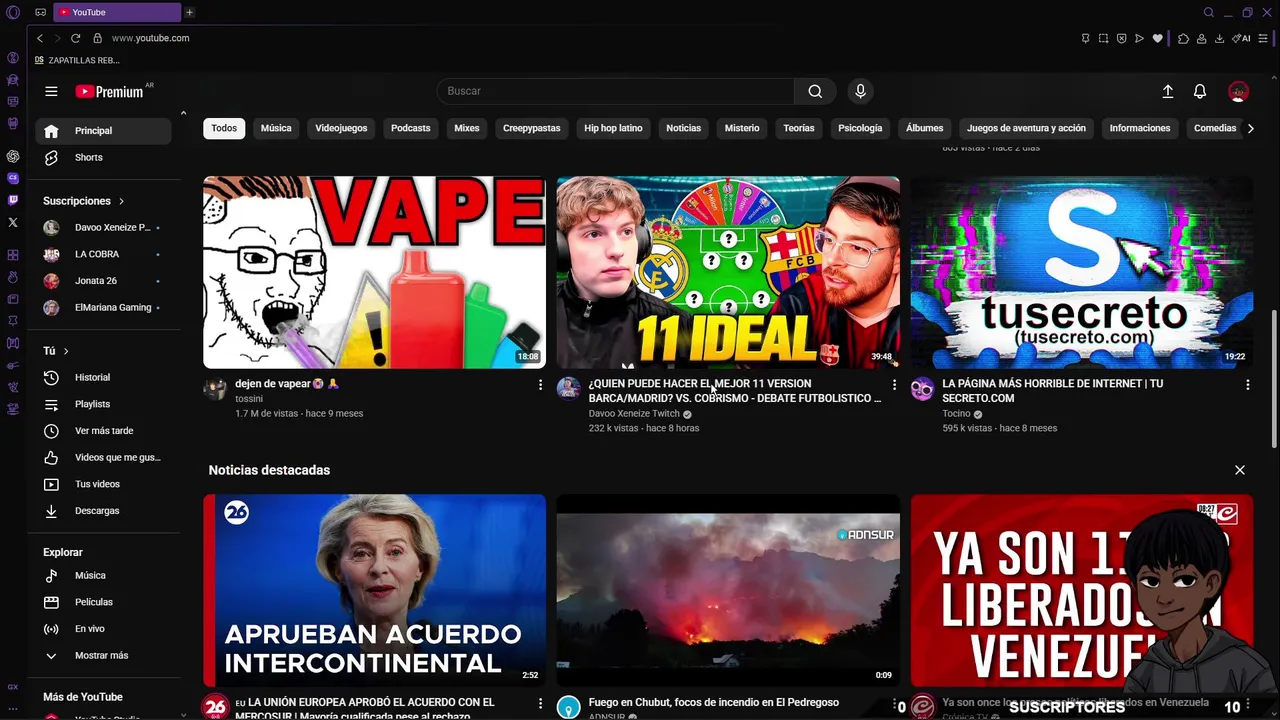
Task: Open a new browser tab with plus
Action: tap(189, 12)
